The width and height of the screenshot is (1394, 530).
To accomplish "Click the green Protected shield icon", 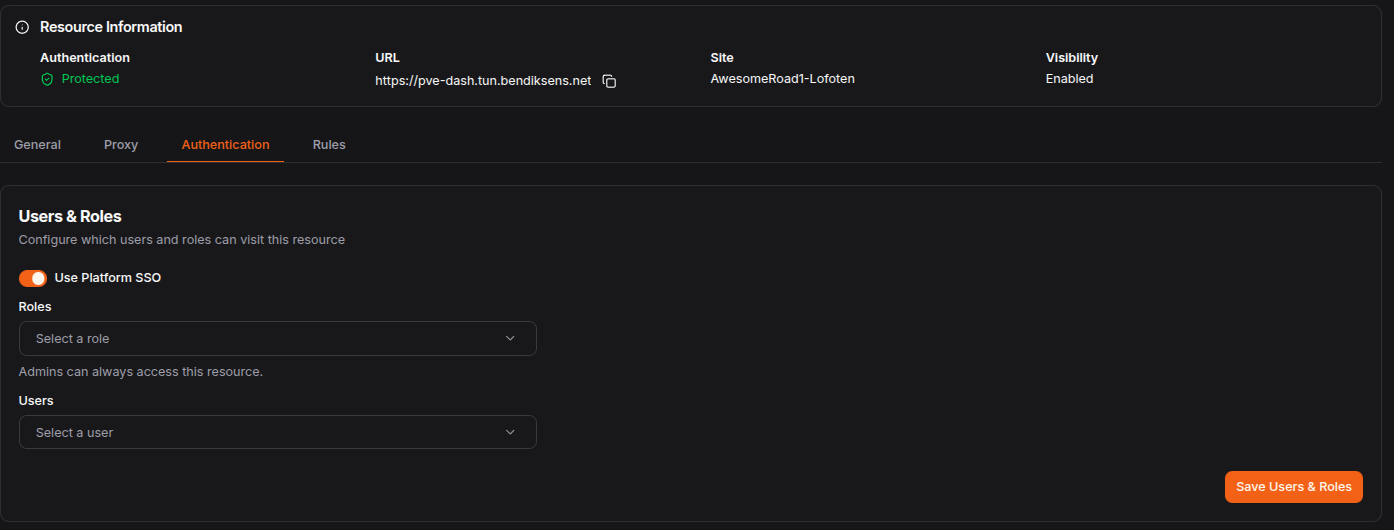I will pos(47,79).
